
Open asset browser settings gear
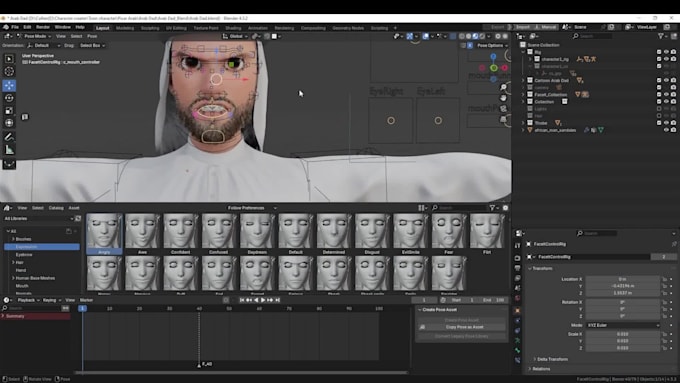505,208
